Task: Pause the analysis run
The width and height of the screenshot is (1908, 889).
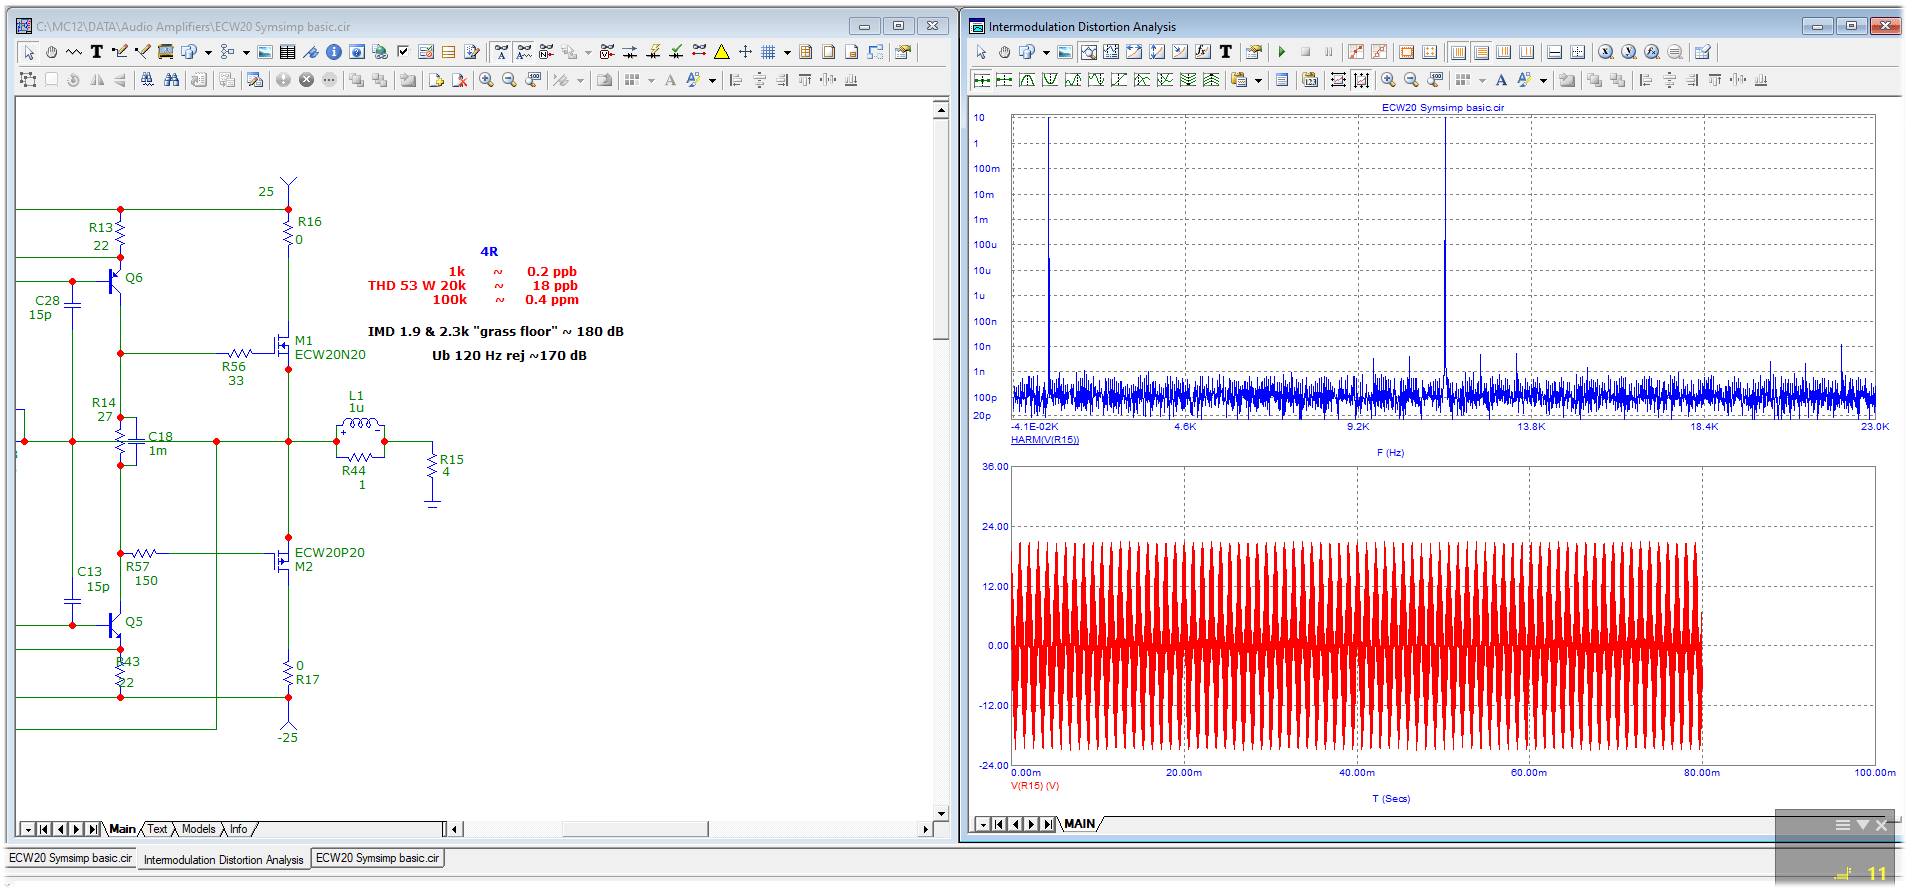Action: pos(1329,52)
